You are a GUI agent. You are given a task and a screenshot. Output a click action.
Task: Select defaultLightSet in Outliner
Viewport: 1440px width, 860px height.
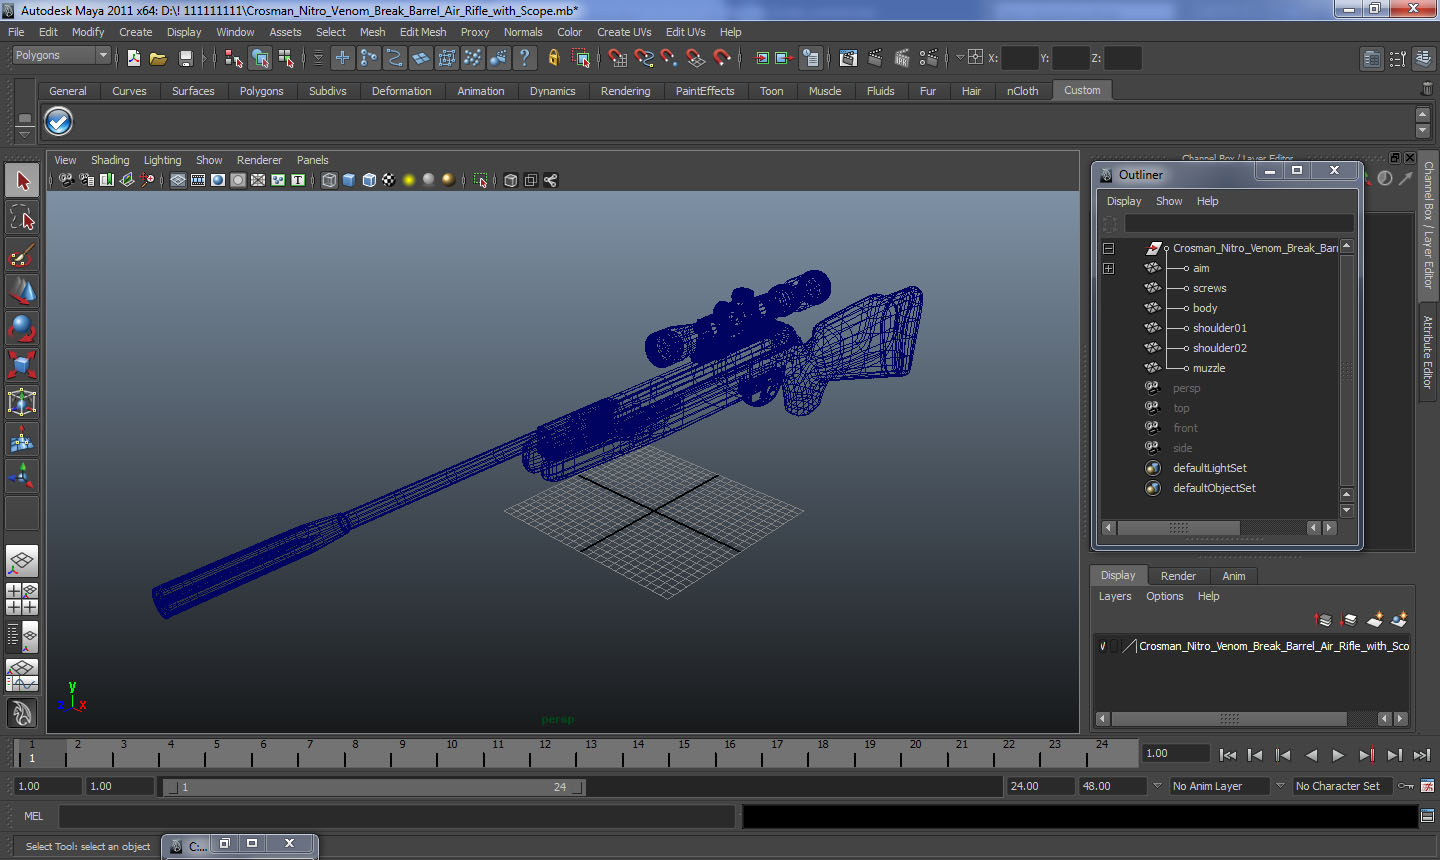tap(1209, 468)
